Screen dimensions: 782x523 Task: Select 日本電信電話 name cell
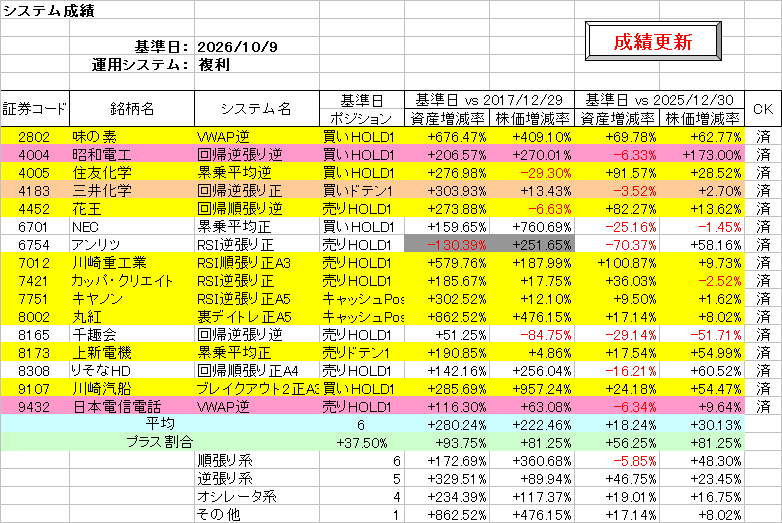point(132,406)
